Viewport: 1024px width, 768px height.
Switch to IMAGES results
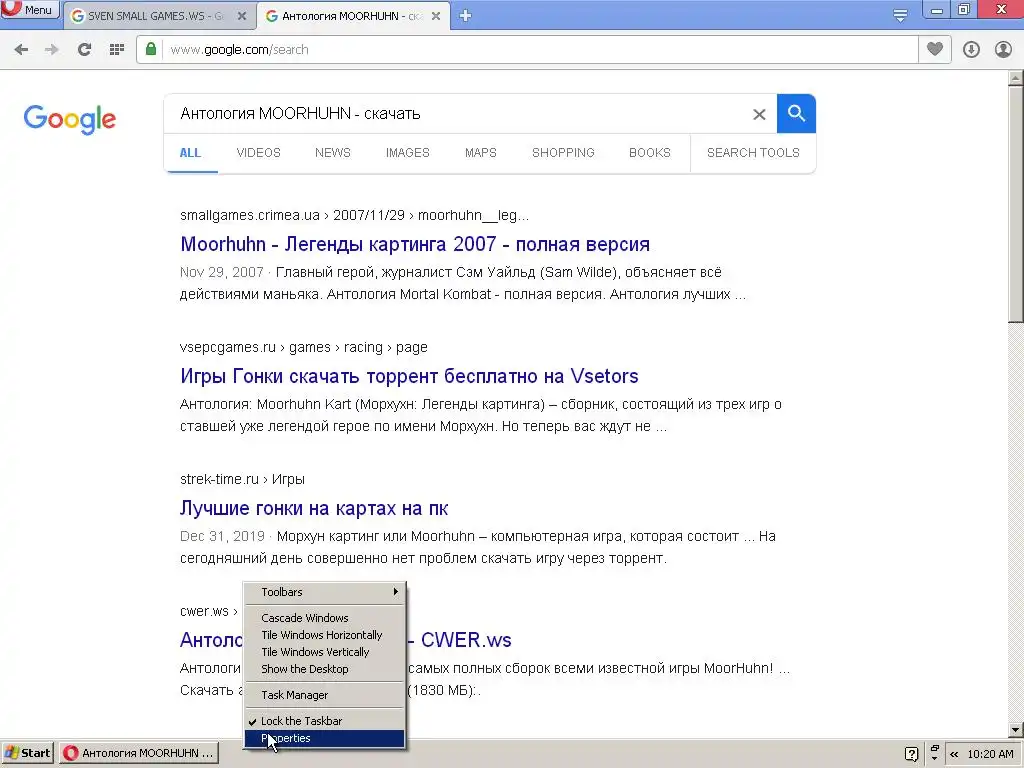point(408,153)
